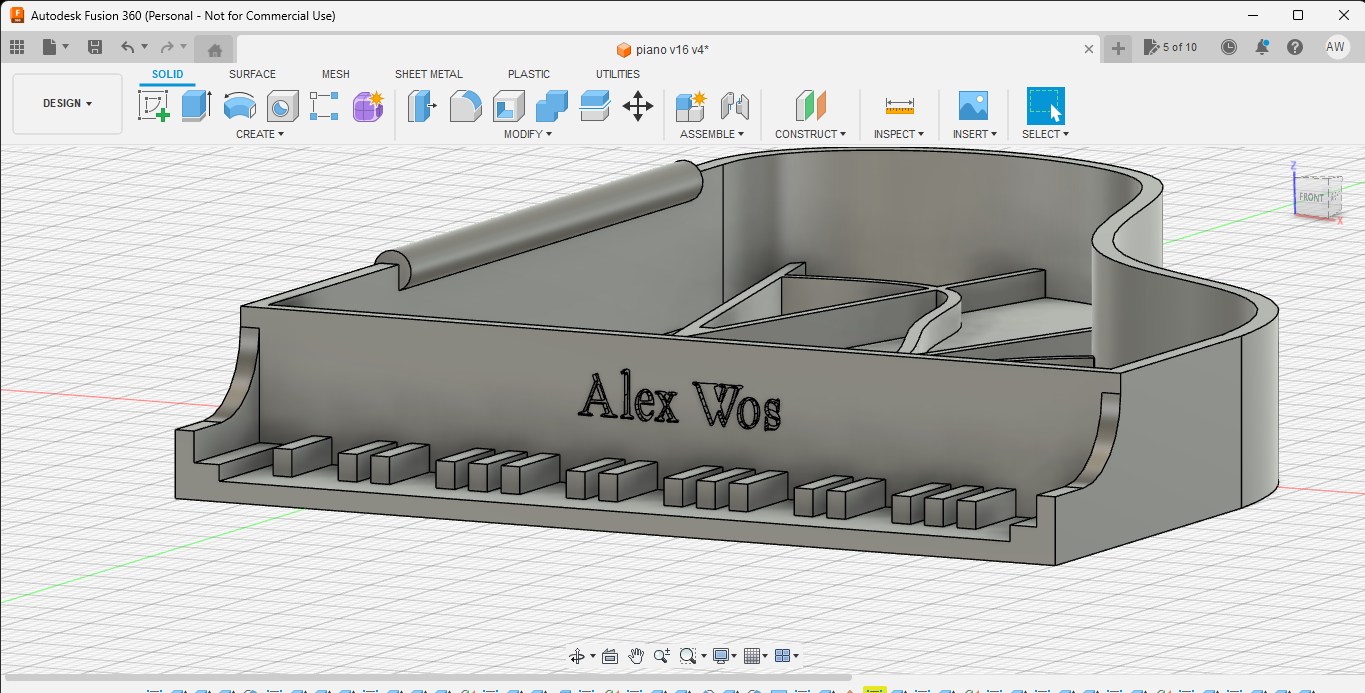Image resolution: width=1365 pixels, height=693 pixels.
Task: Activate the Shell tool
Action: pyautogui.click(x=508, y=106)
